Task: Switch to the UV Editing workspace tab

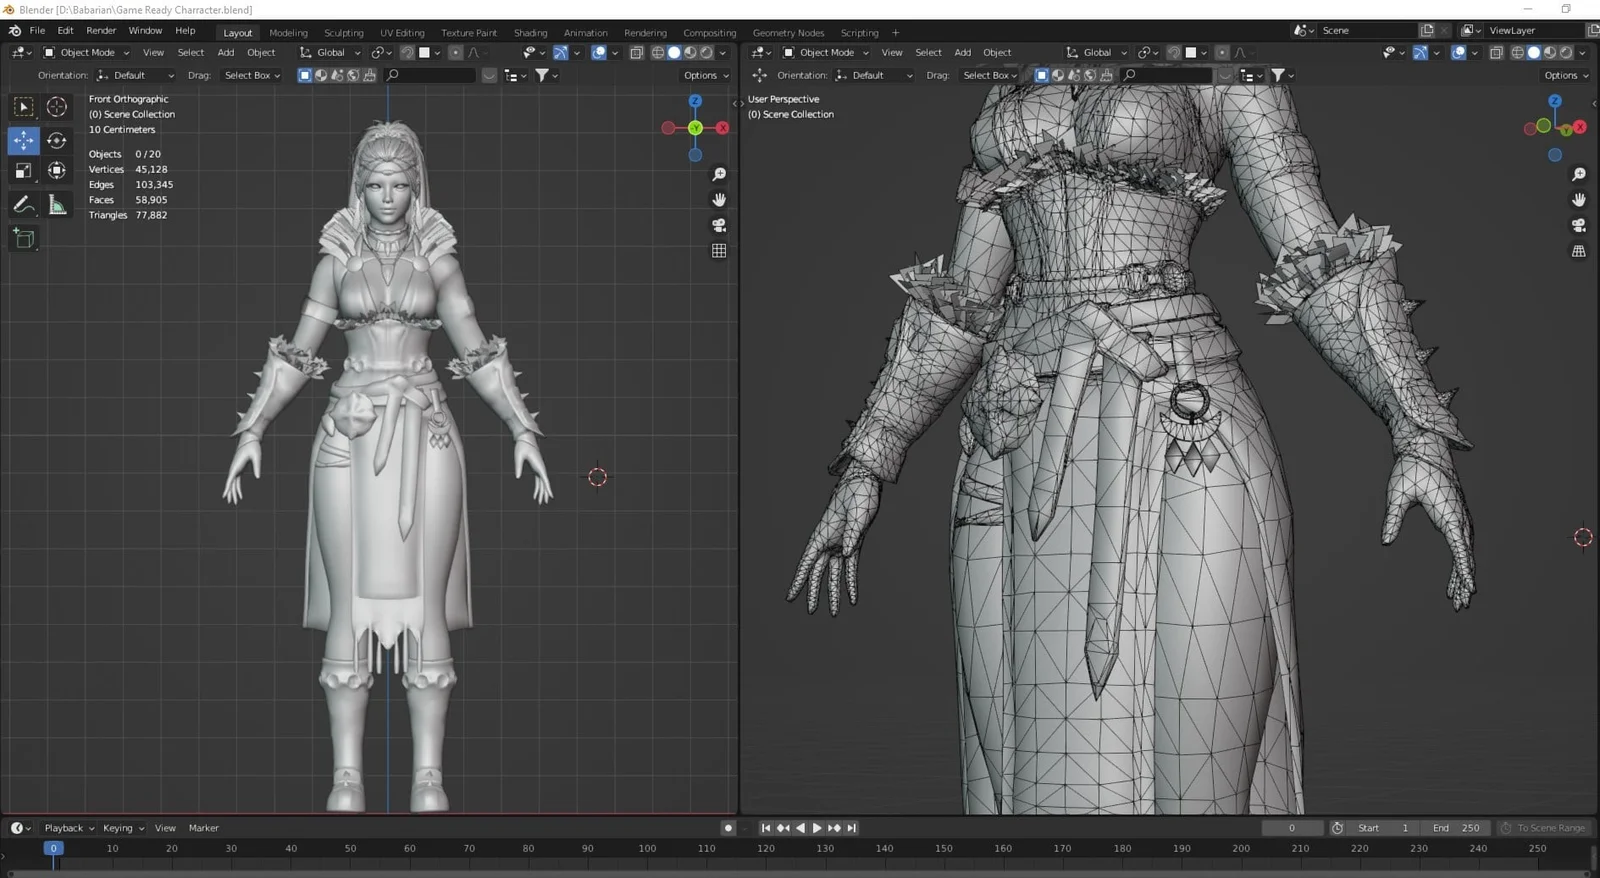Action: pos(402,33)
